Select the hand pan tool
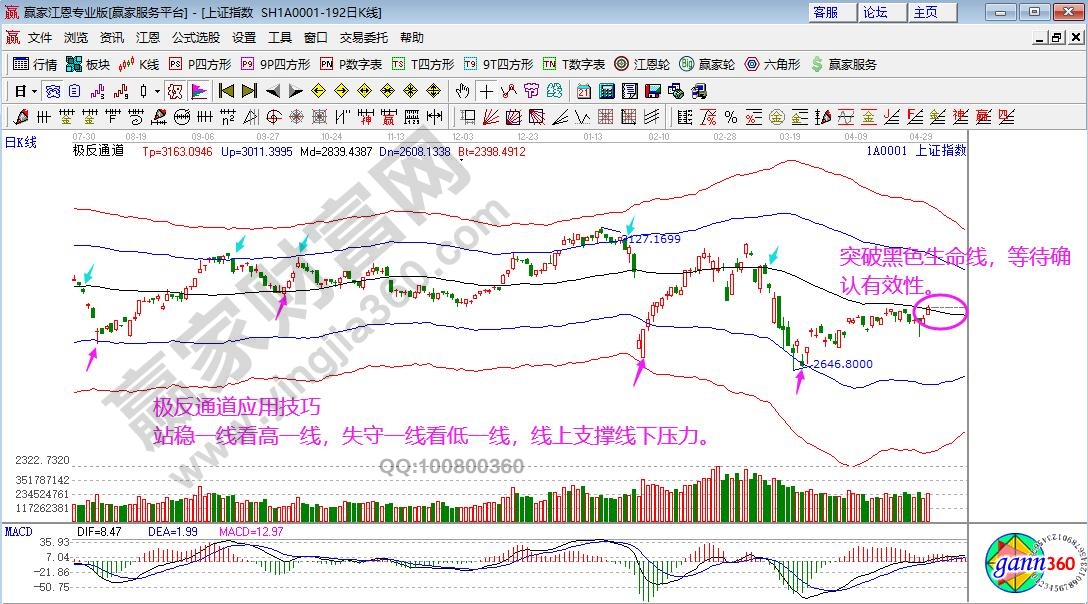Image resolution: width=1088 pixels, height=604 pixels. (463, 91)
